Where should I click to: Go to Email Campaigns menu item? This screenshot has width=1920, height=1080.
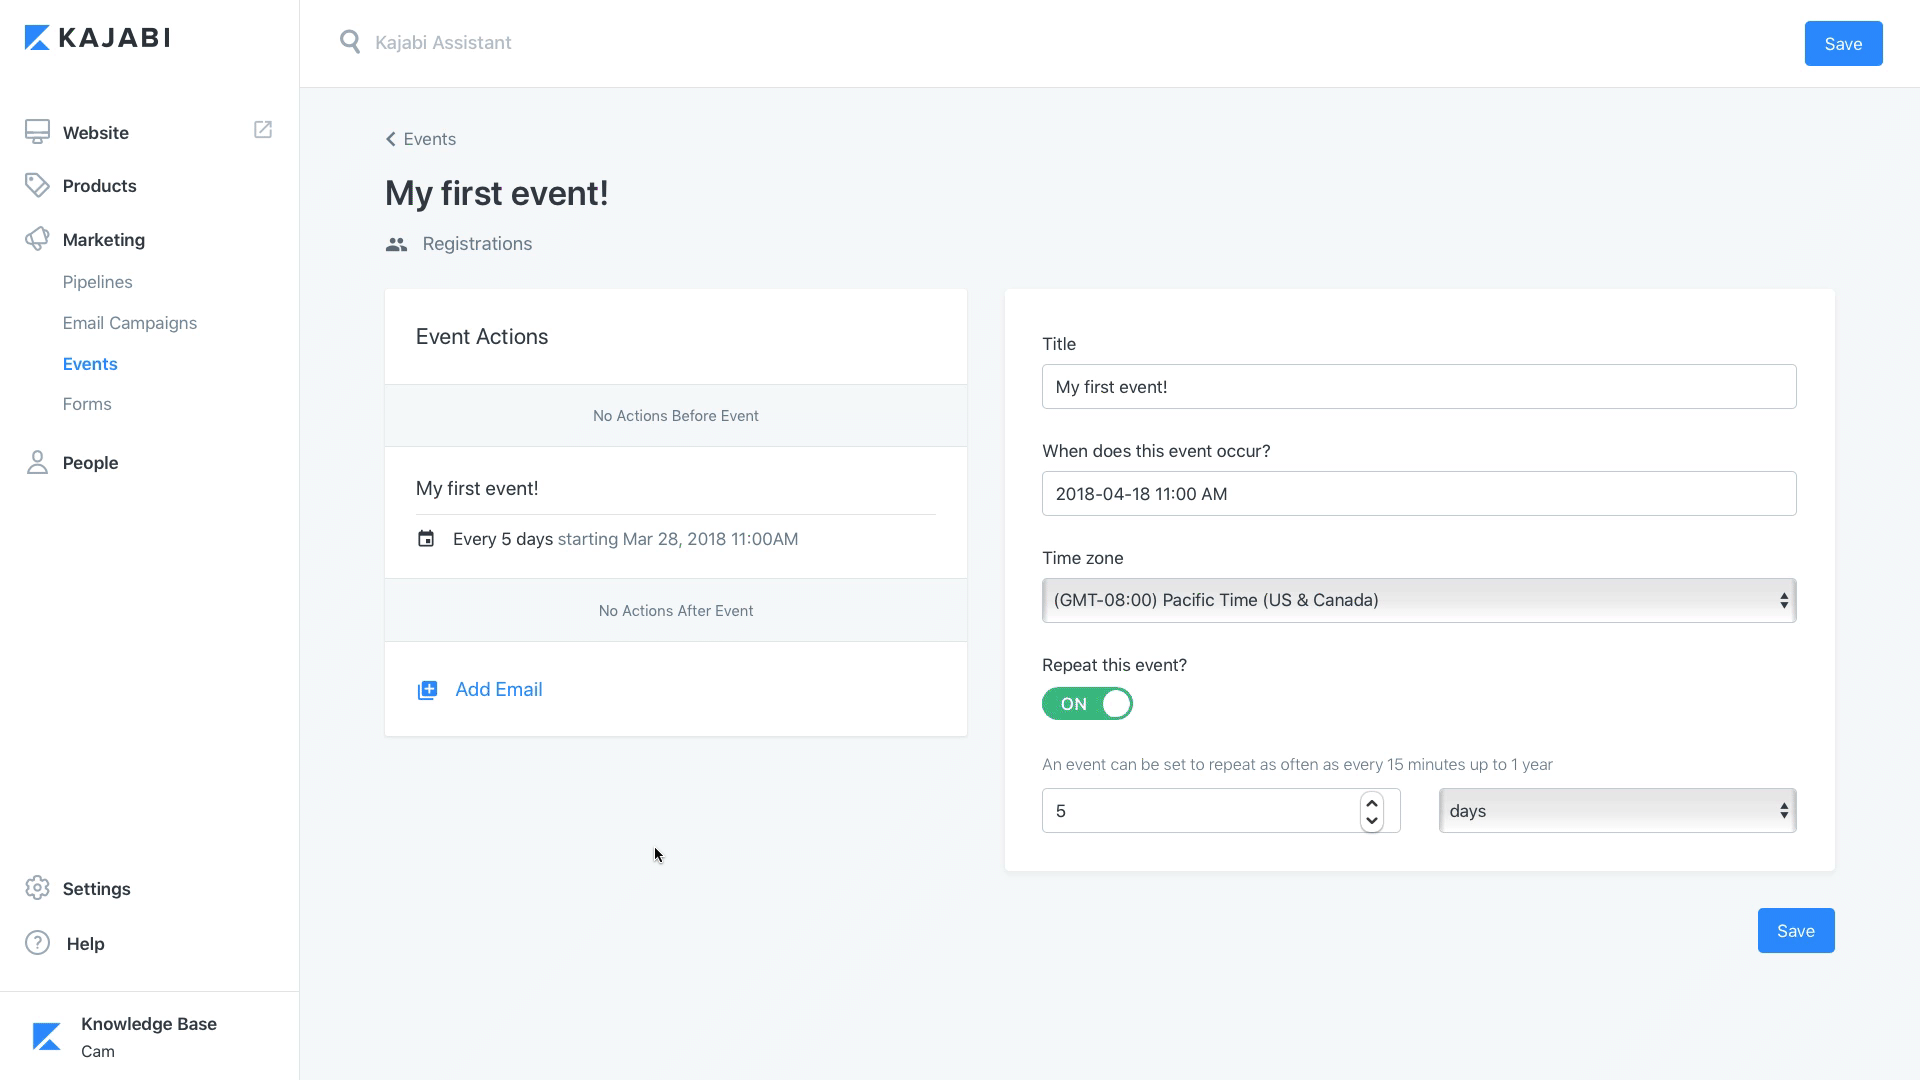129,323
